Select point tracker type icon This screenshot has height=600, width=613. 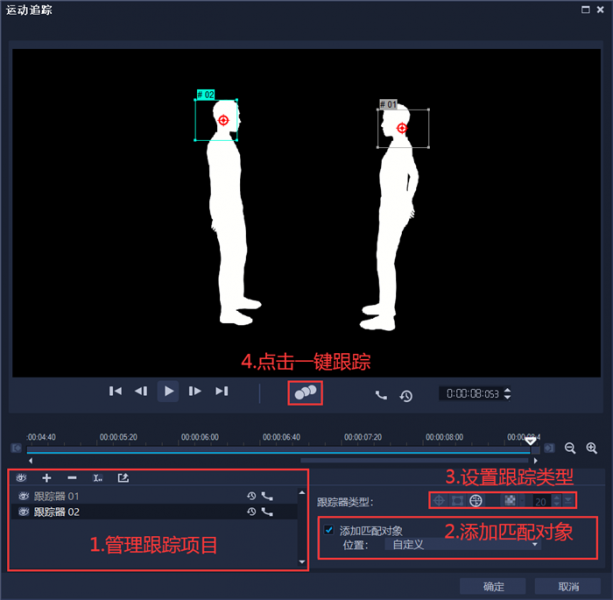pos(439,500)
